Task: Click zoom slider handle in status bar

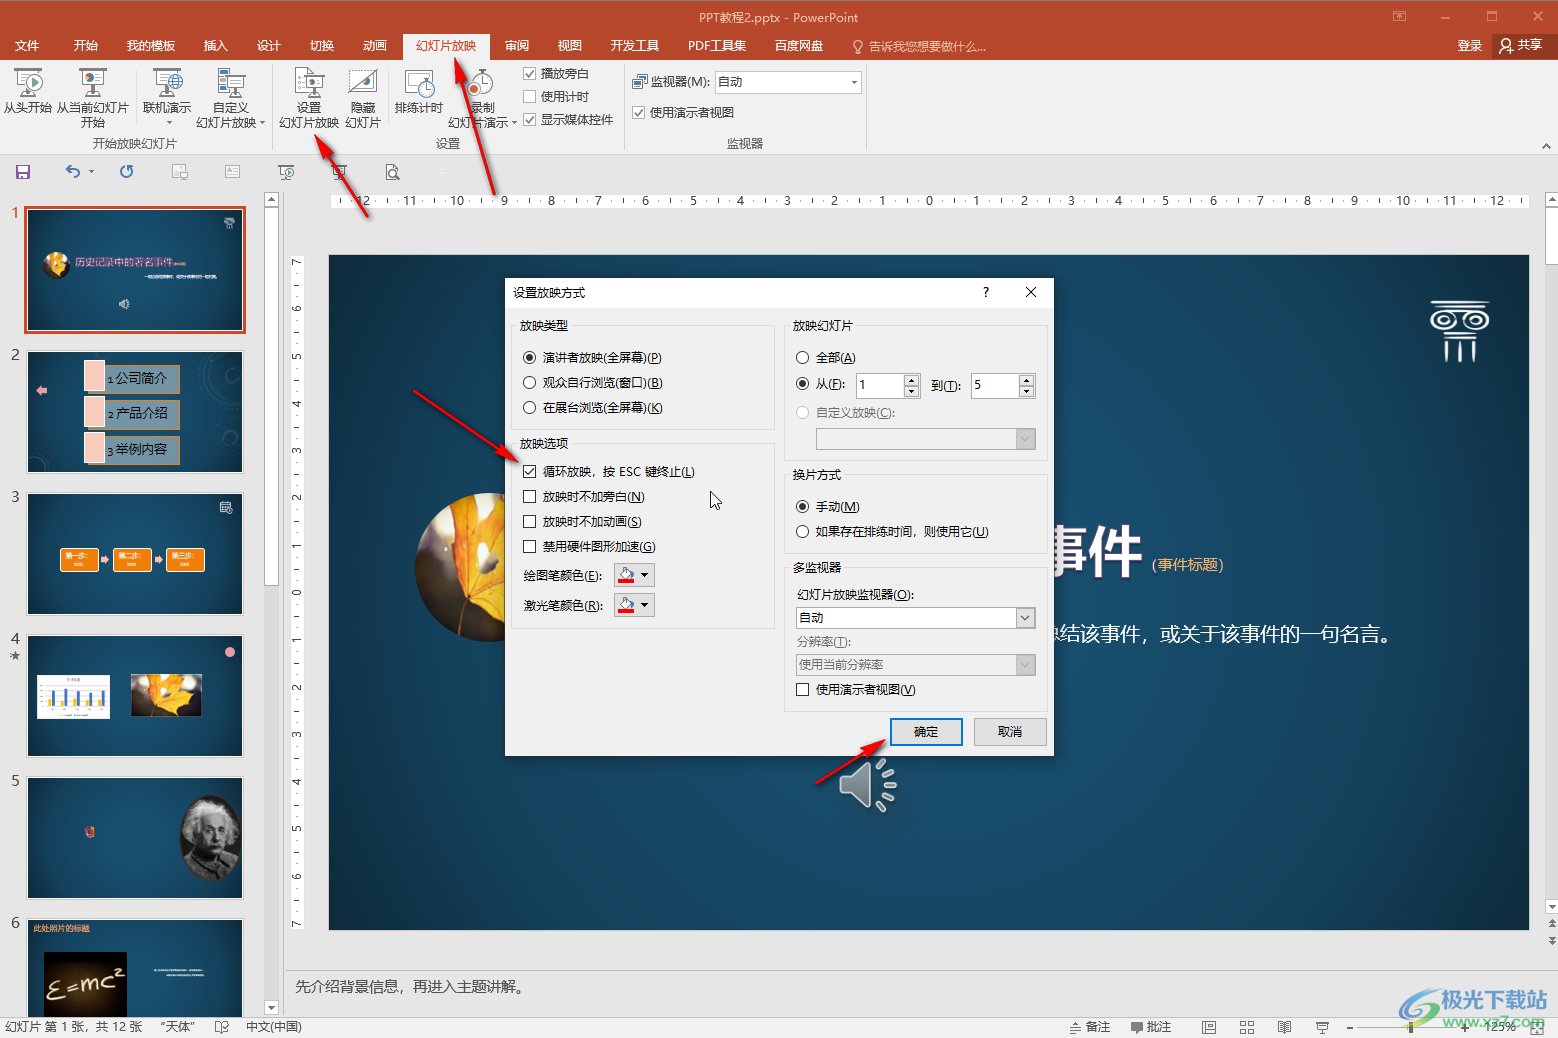Action: click(x=1410, y=1027)
